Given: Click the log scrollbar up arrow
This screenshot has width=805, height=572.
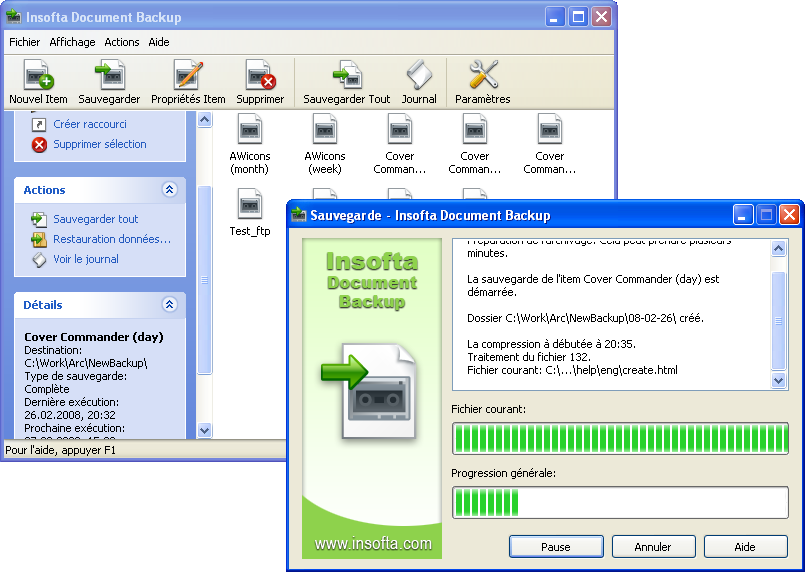Looking at the screenshot, I should 778,249.
